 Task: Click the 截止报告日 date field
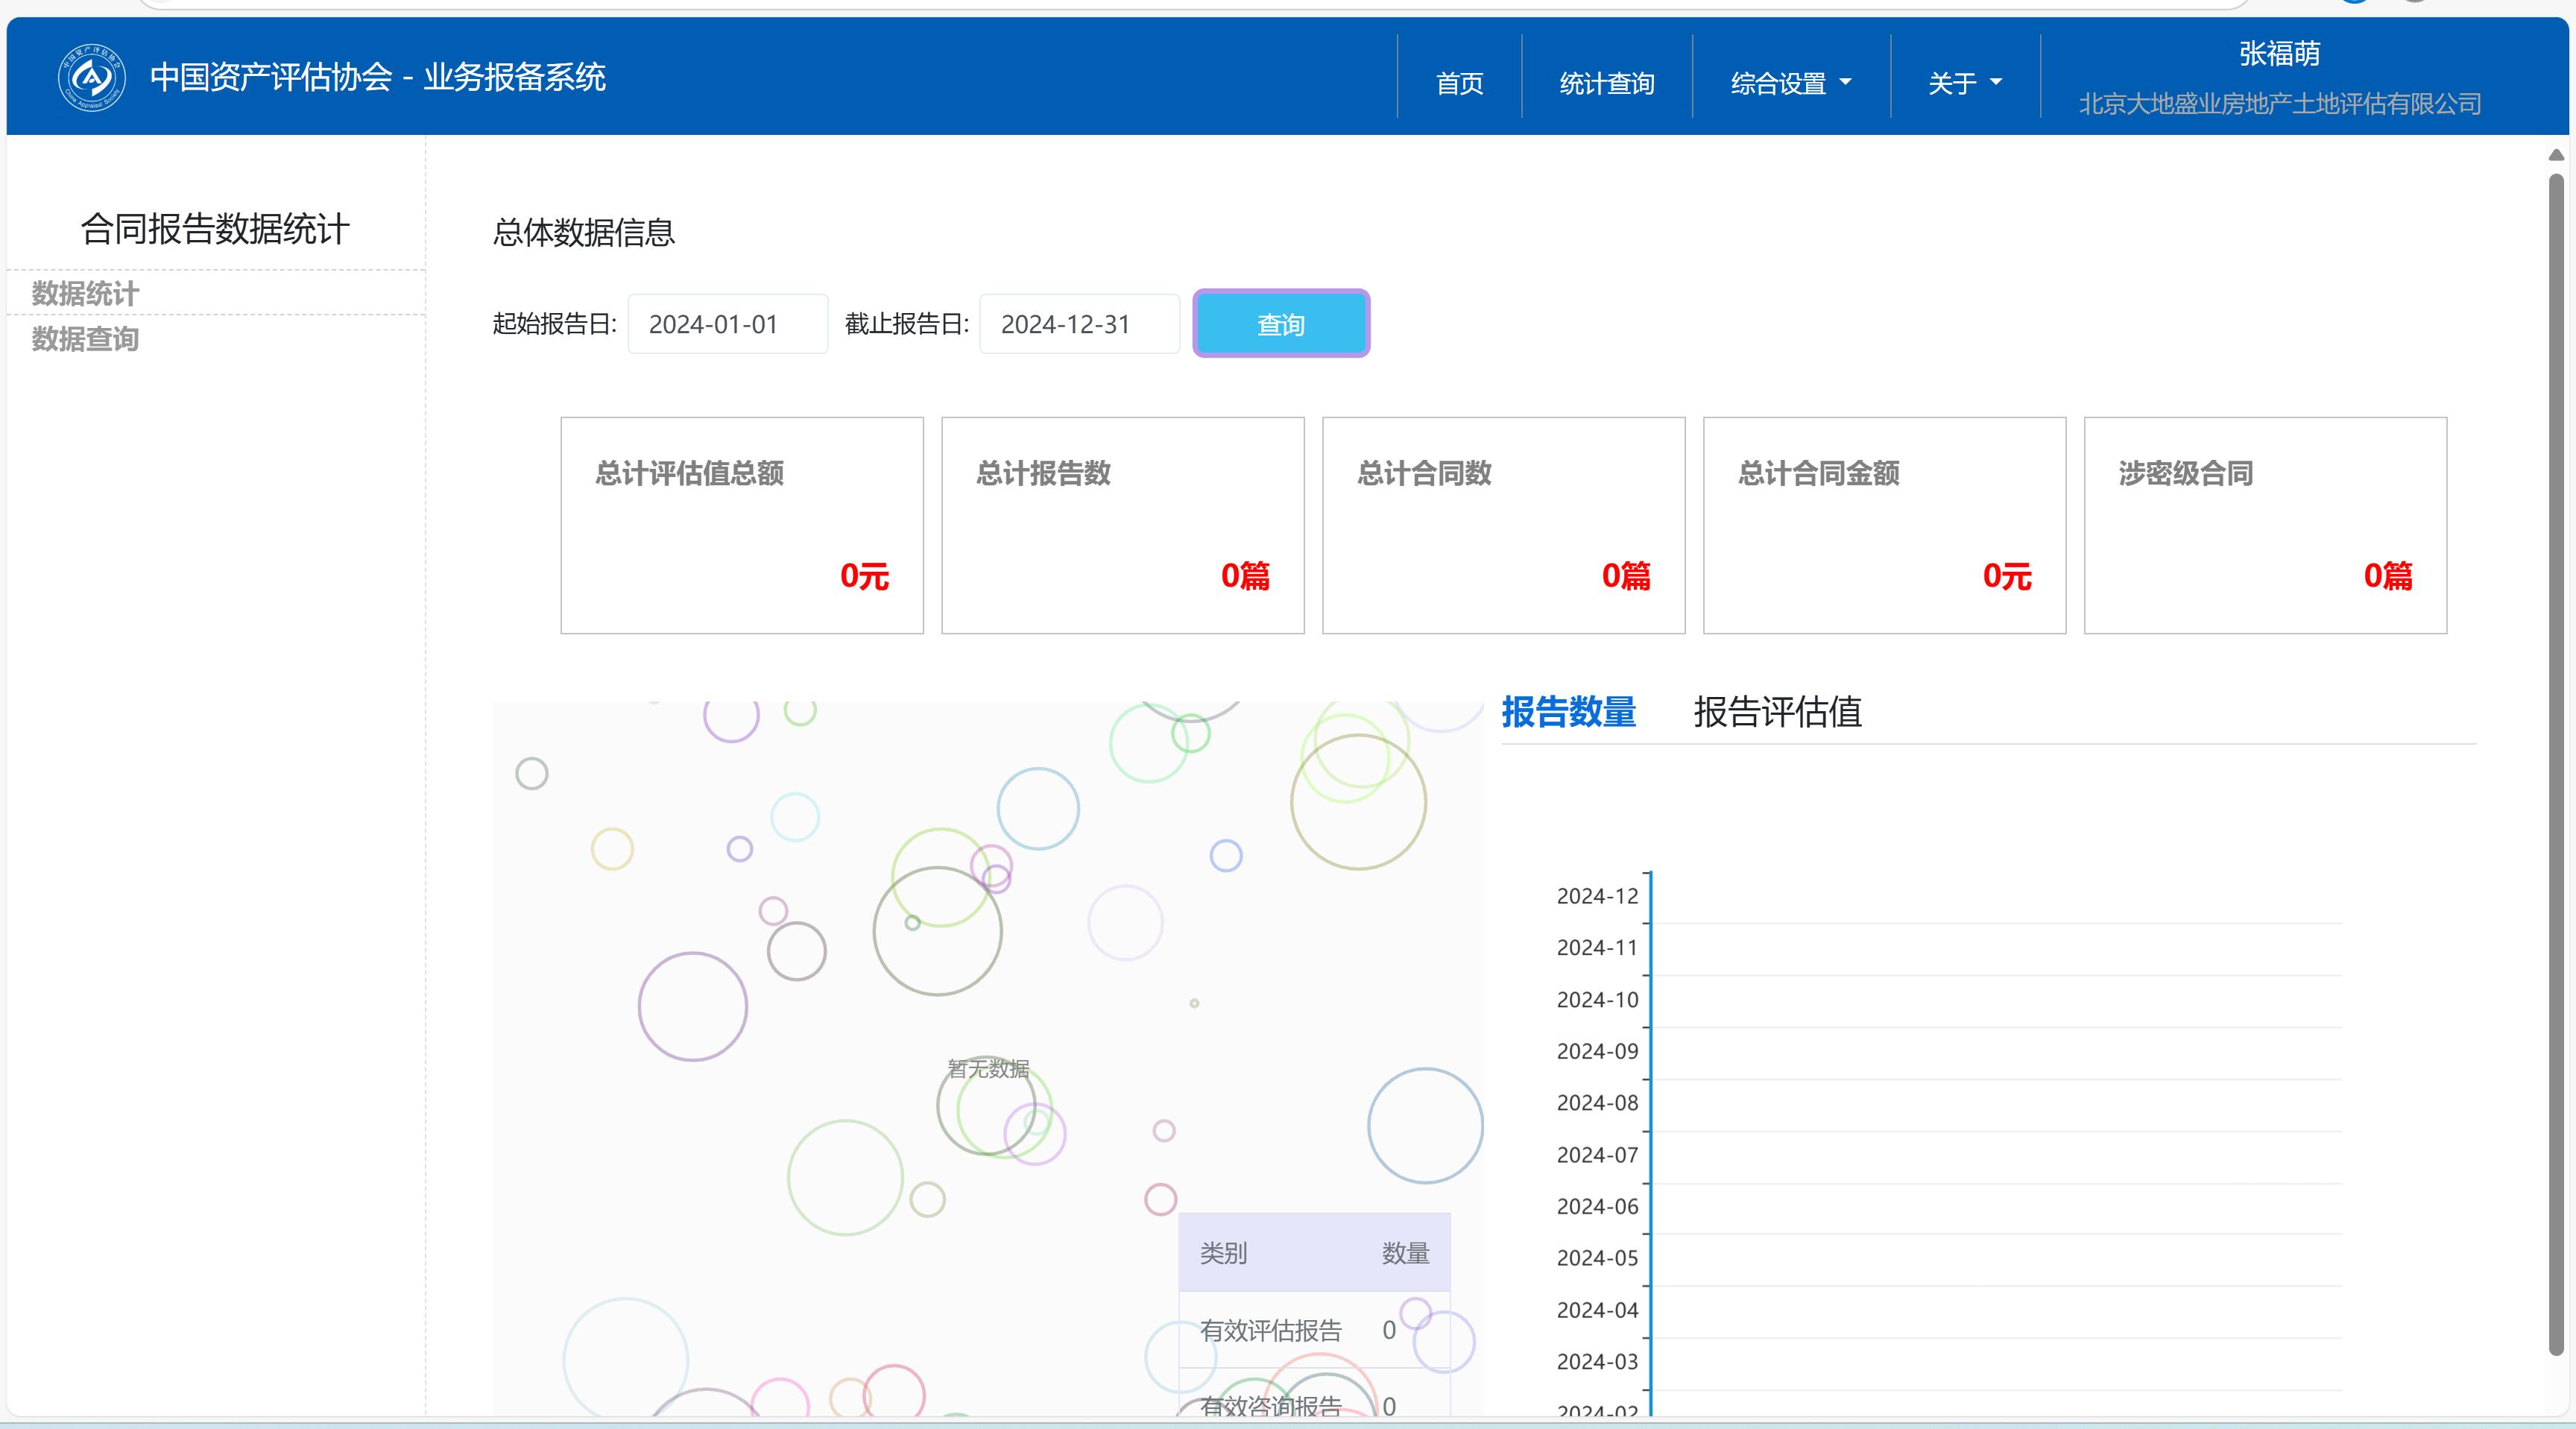pos(1079,324)
